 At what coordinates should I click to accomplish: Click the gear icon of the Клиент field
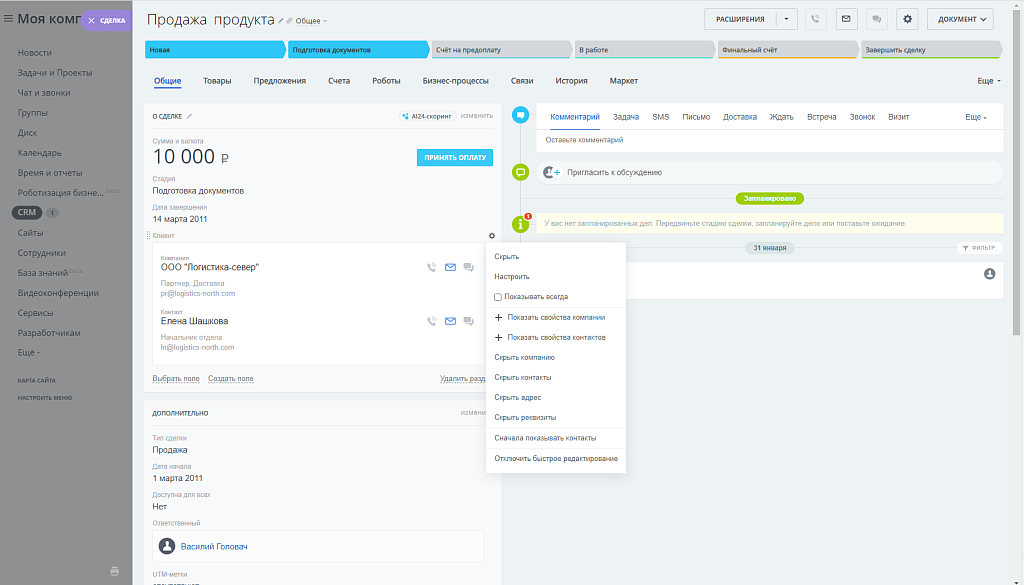click(x=492, y=236)
